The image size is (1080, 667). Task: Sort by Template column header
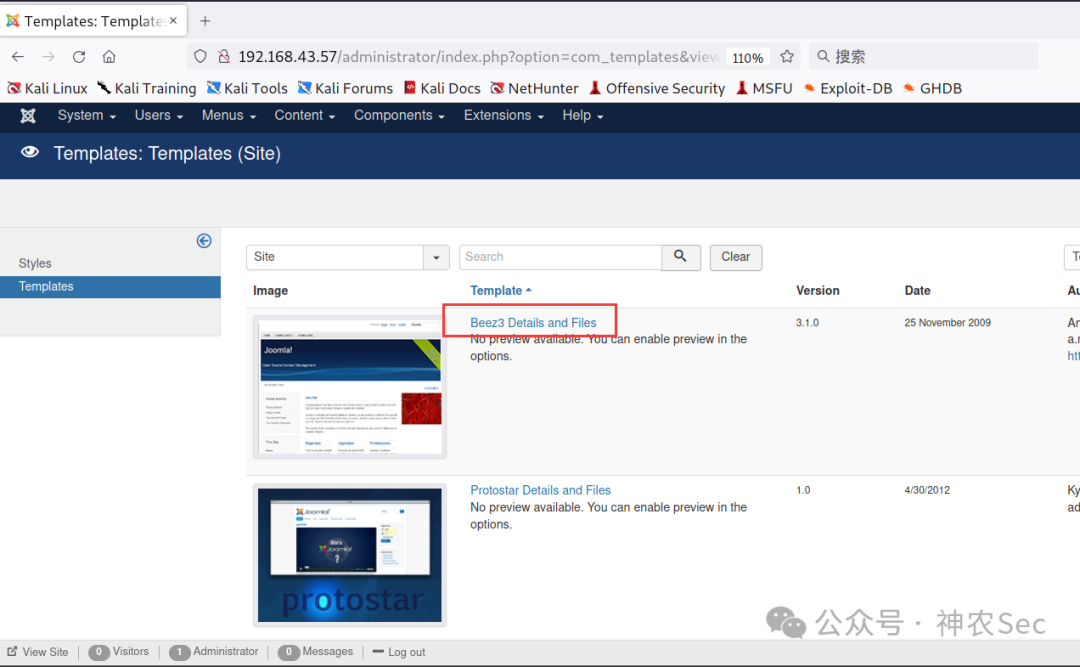pos(501,291)
